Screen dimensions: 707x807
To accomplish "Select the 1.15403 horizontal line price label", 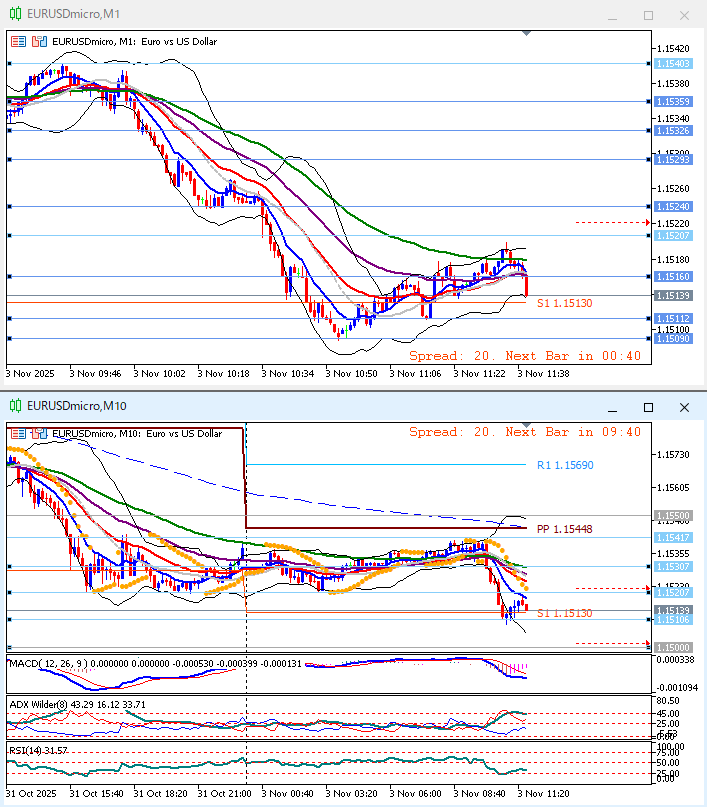I will point(673,64).
